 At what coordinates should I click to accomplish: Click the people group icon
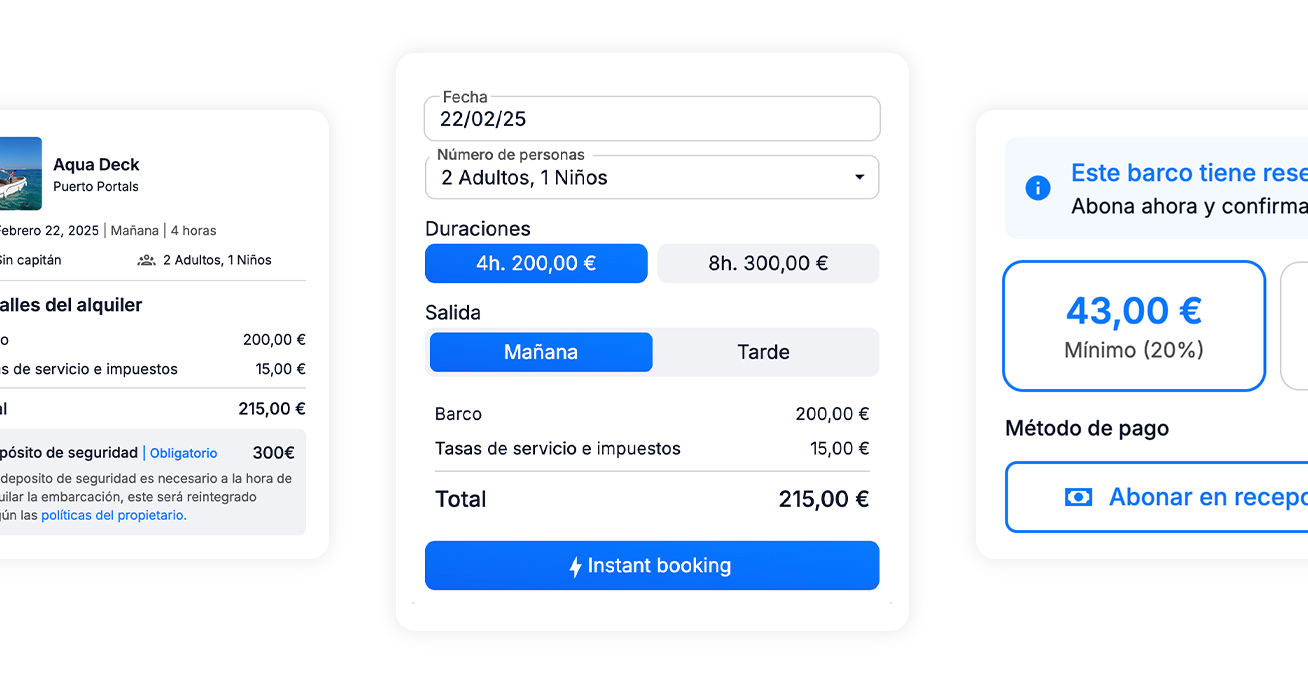(147, 260)
